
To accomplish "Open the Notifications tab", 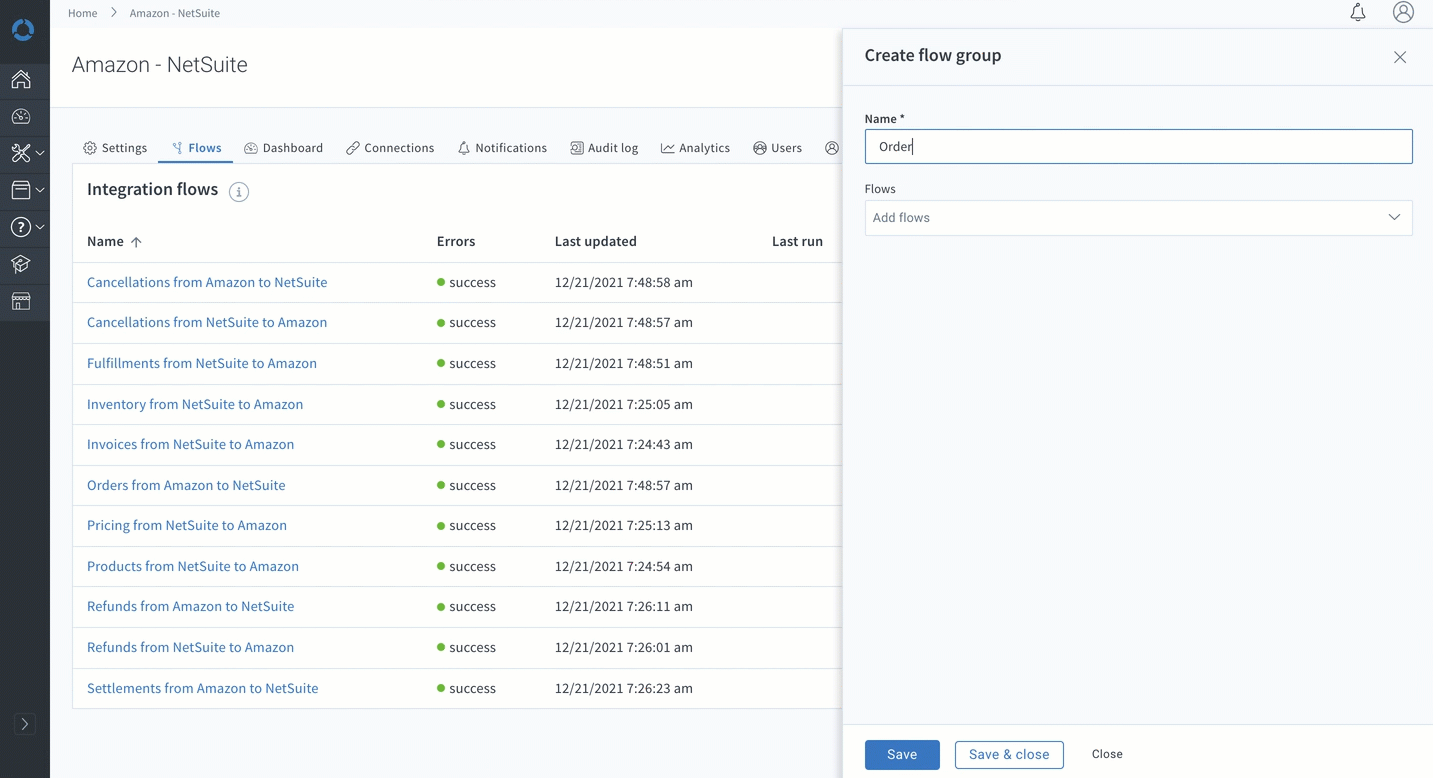I will point(502,148).
